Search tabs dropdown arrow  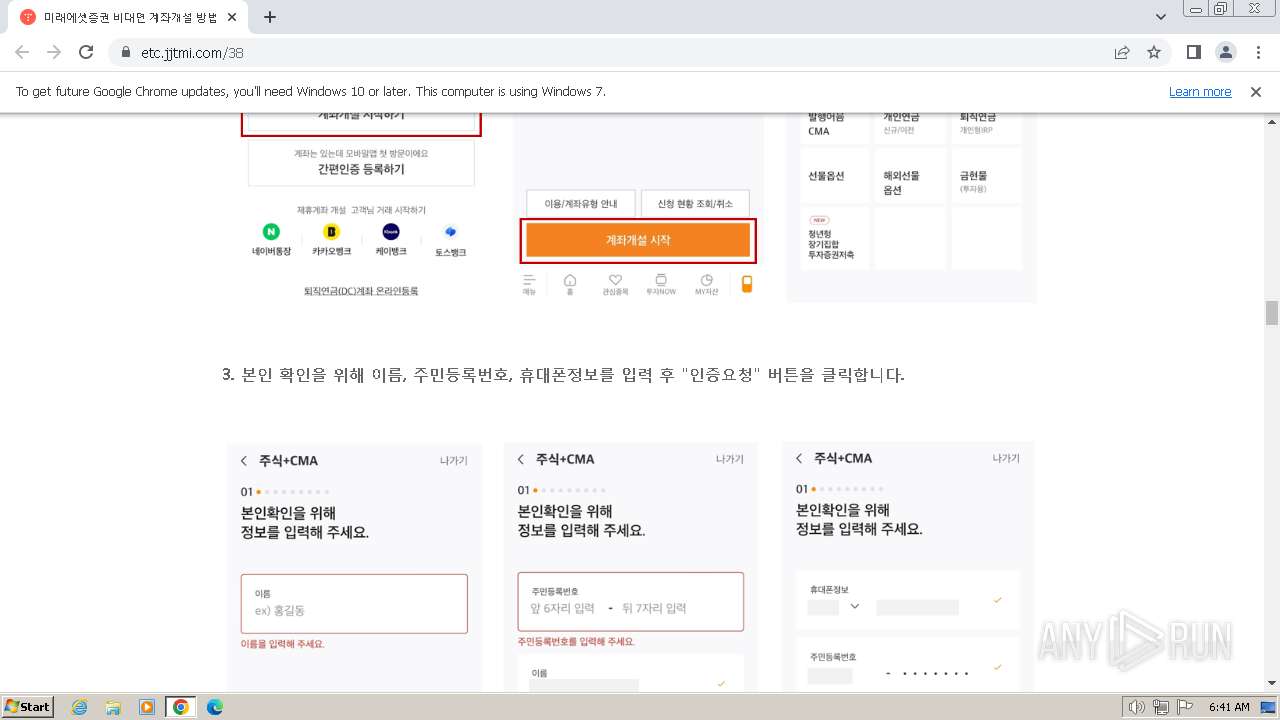[1161, 17]
